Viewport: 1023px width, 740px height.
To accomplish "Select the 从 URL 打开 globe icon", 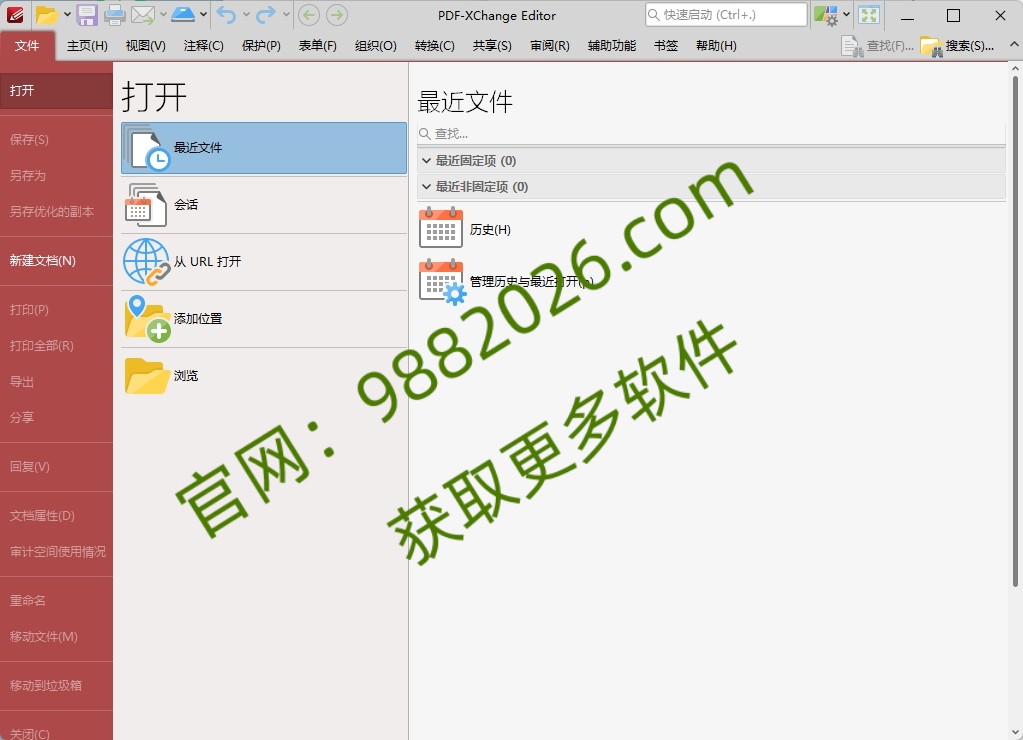I will point(147,260).
